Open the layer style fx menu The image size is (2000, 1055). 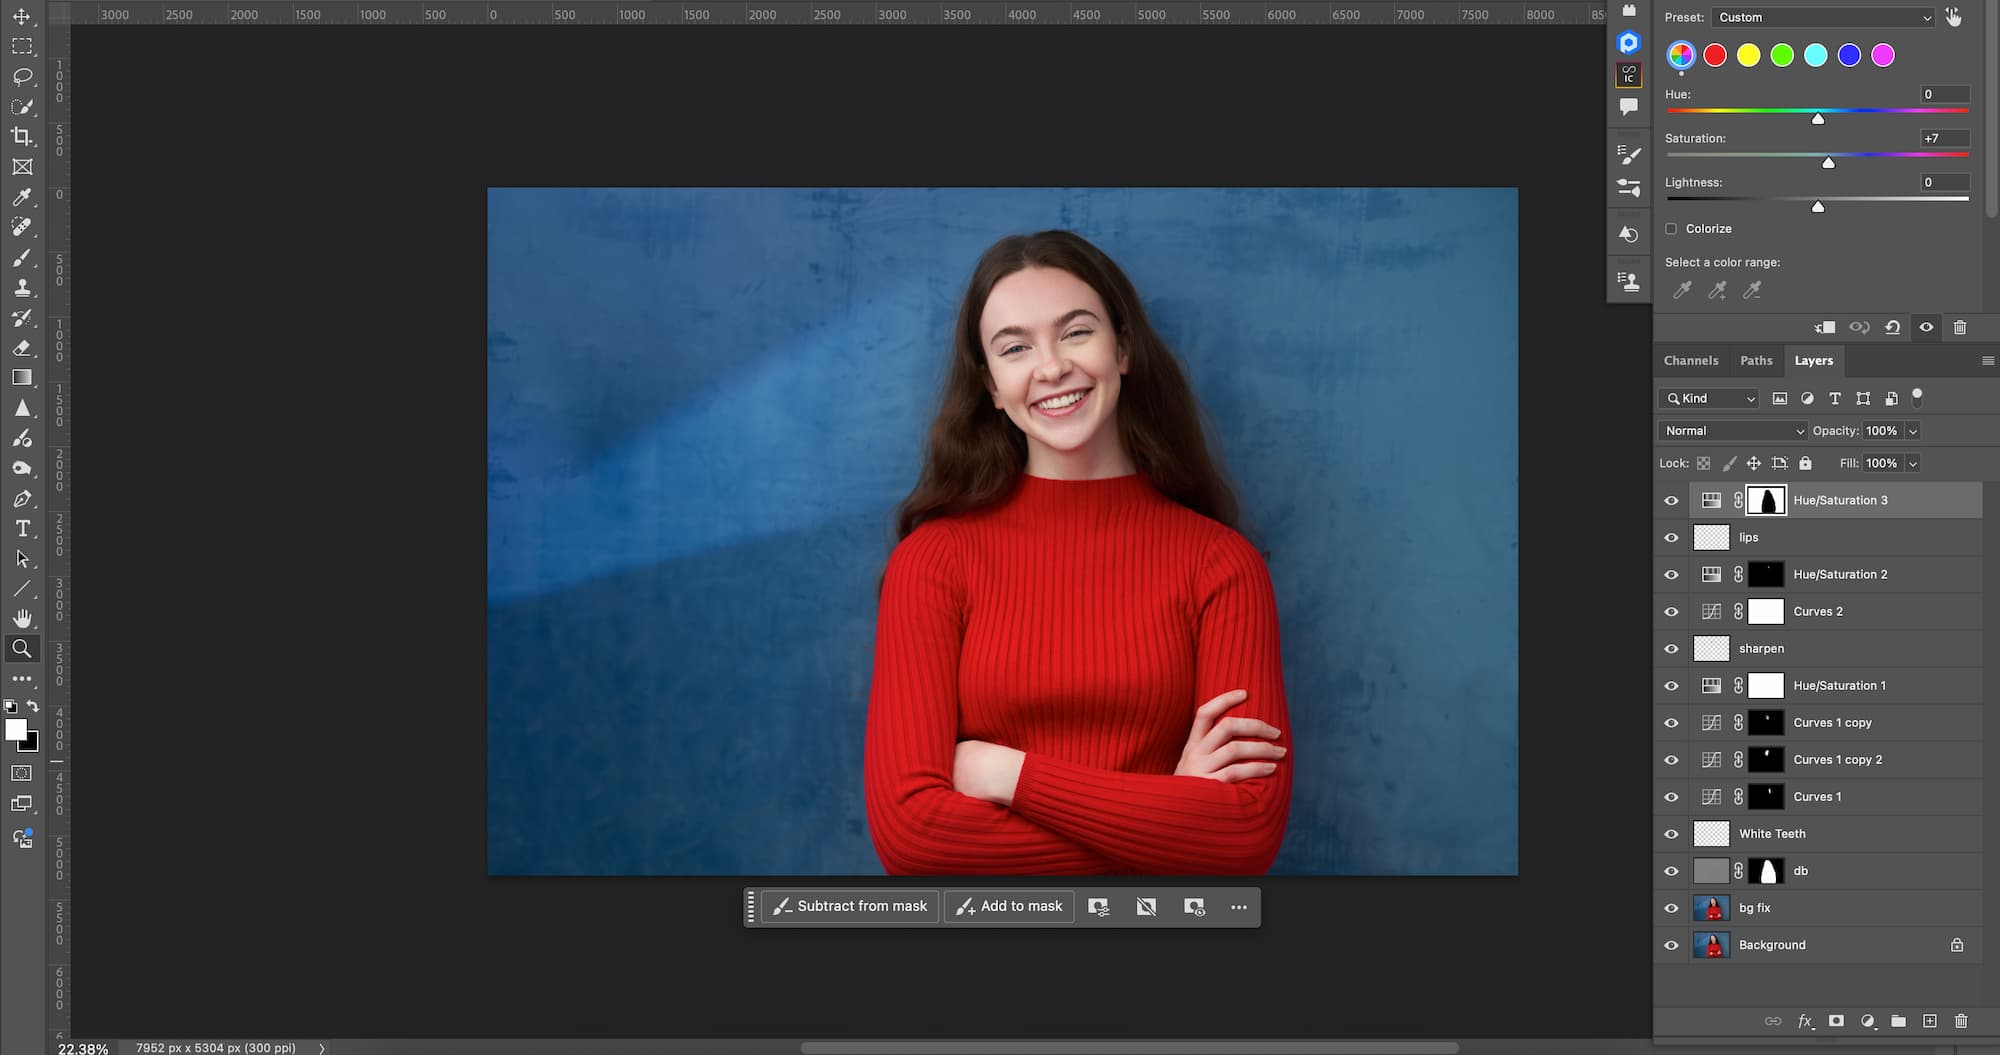click(1805, 1021)
